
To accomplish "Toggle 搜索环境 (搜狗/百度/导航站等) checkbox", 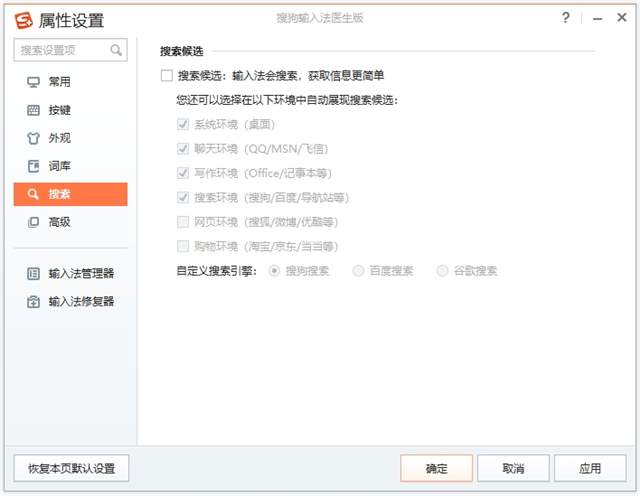I will pyautogui.click(x=183, y=198).
